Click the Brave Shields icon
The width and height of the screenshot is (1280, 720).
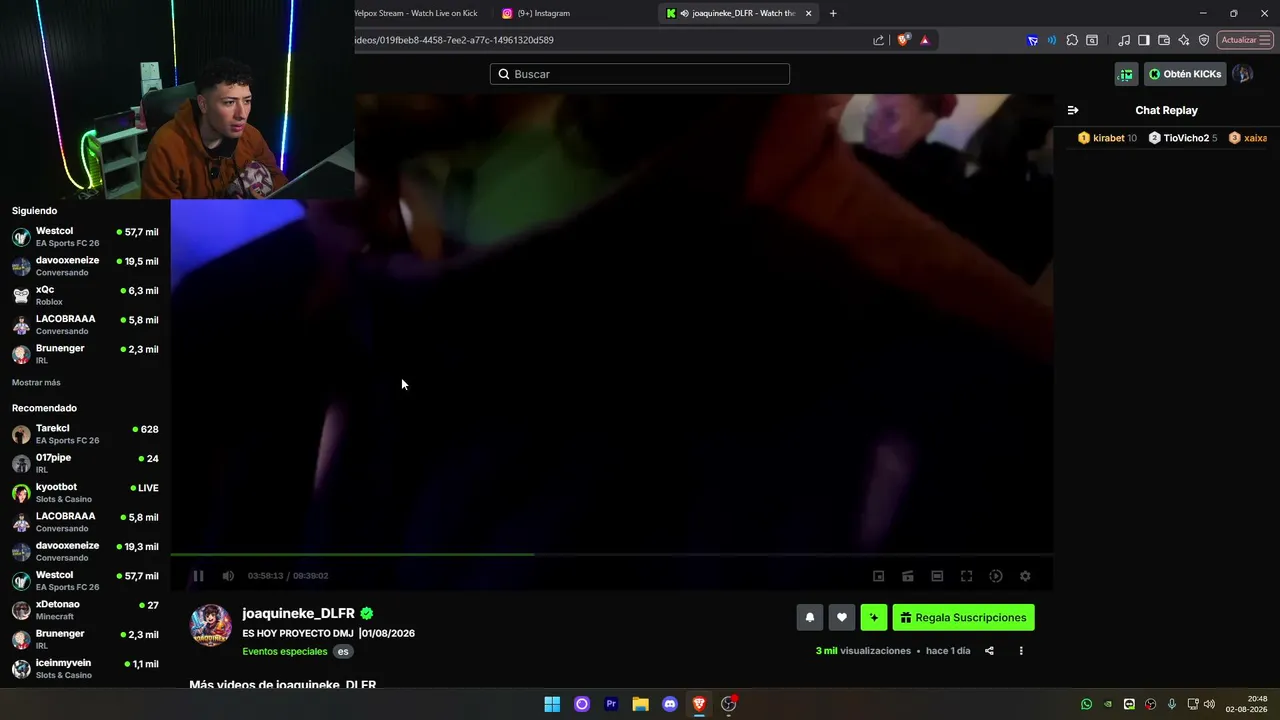tap(903, 40)
